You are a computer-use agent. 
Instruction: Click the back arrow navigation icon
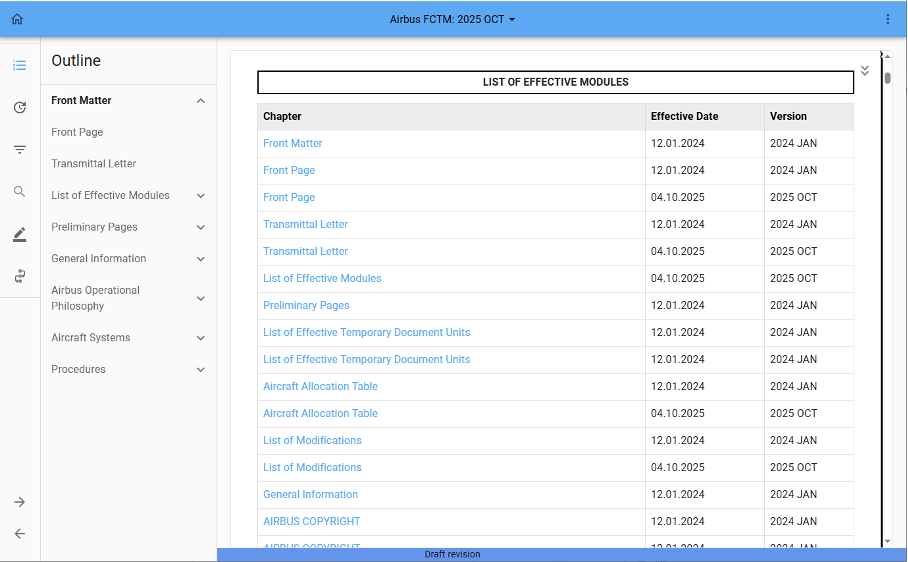coord(20,534)
